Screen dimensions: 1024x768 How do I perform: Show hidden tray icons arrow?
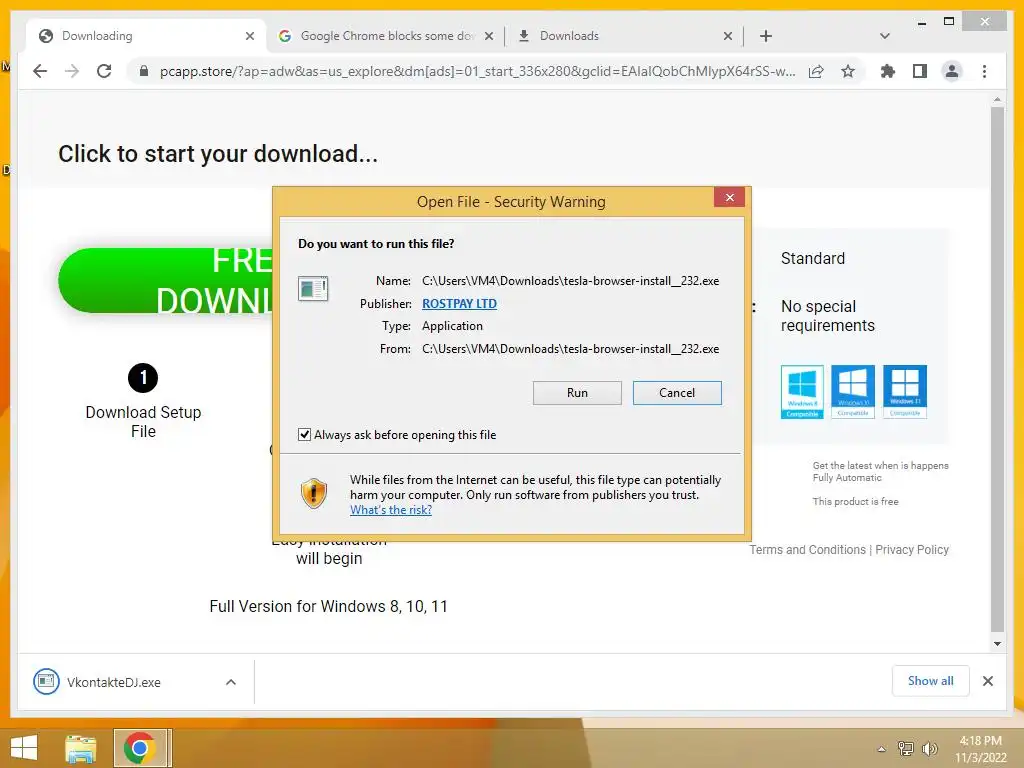pos(882,749)
